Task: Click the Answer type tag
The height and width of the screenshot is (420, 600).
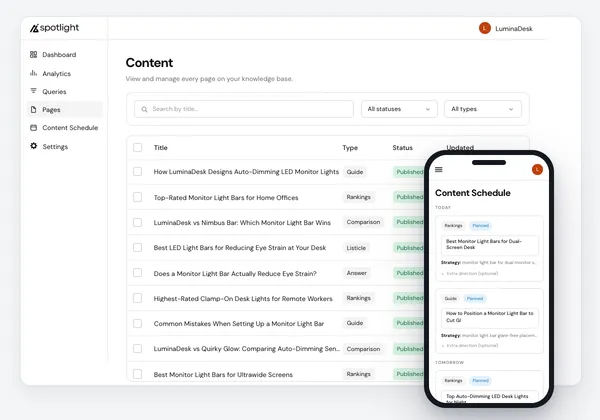Action: point(357,273)
